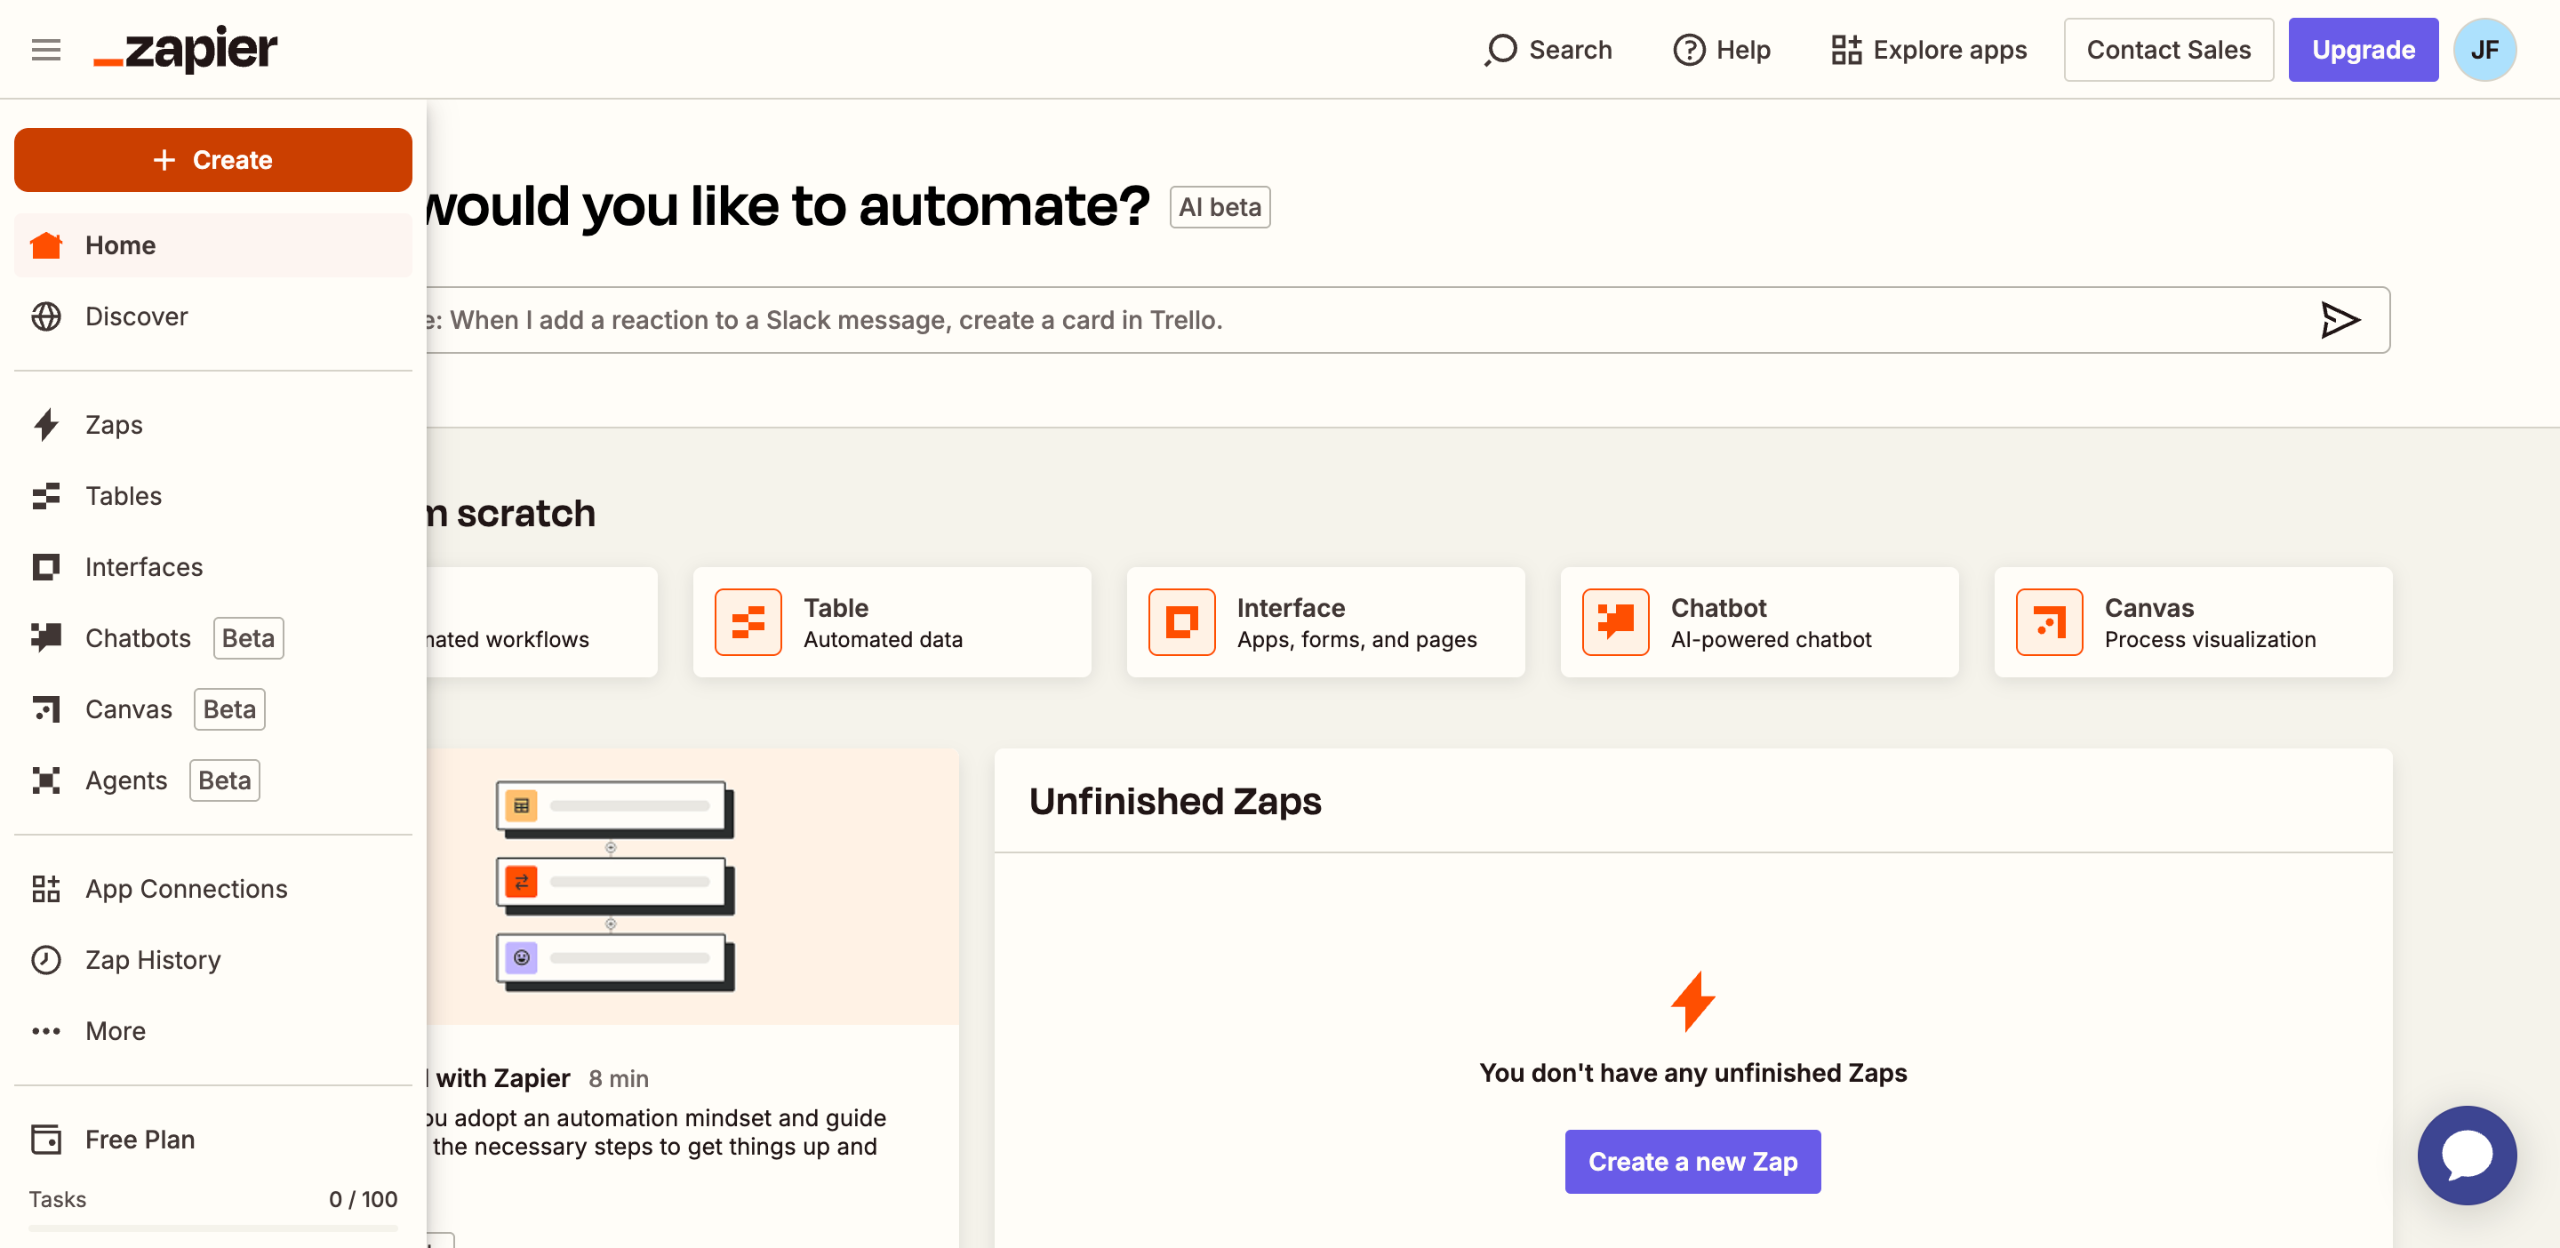Open Zap History
The width and height of the screenshot is (2560, 1248).
tap(152, 959)
